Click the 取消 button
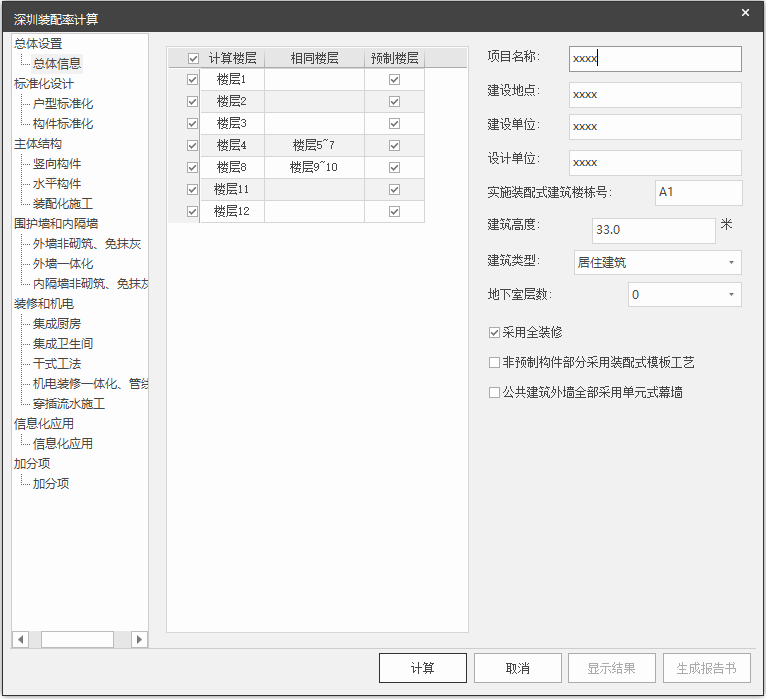This screenshot has width=766, height=699. (517, 668)
